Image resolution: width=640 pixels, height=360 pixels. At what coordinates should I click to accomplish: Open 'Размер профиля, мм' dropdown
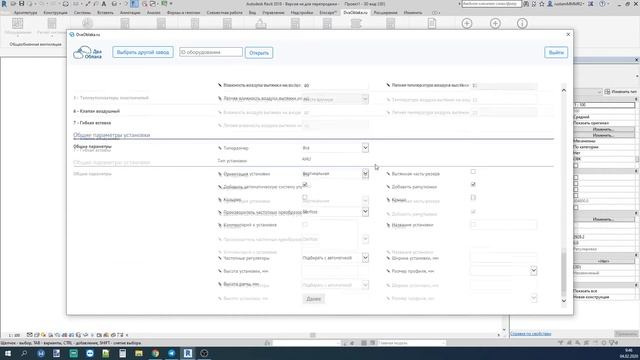533,271
